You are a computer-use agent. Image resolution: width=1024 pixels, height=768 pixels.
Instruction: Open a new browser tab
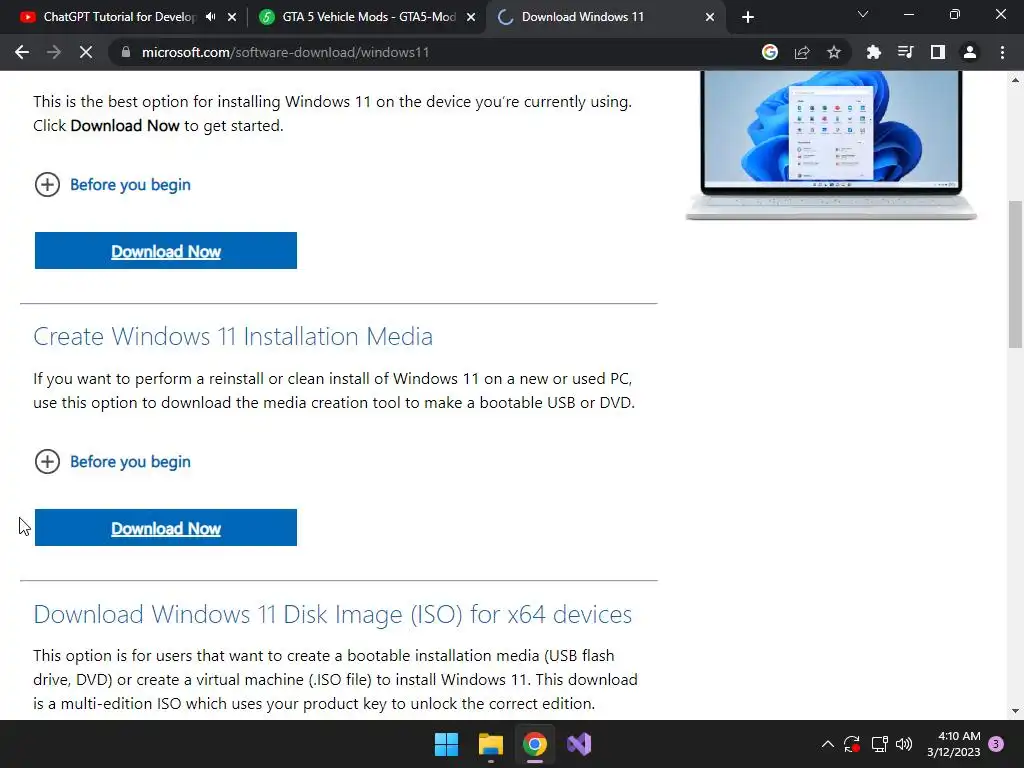pyautogui.click(x=748, y=17)
